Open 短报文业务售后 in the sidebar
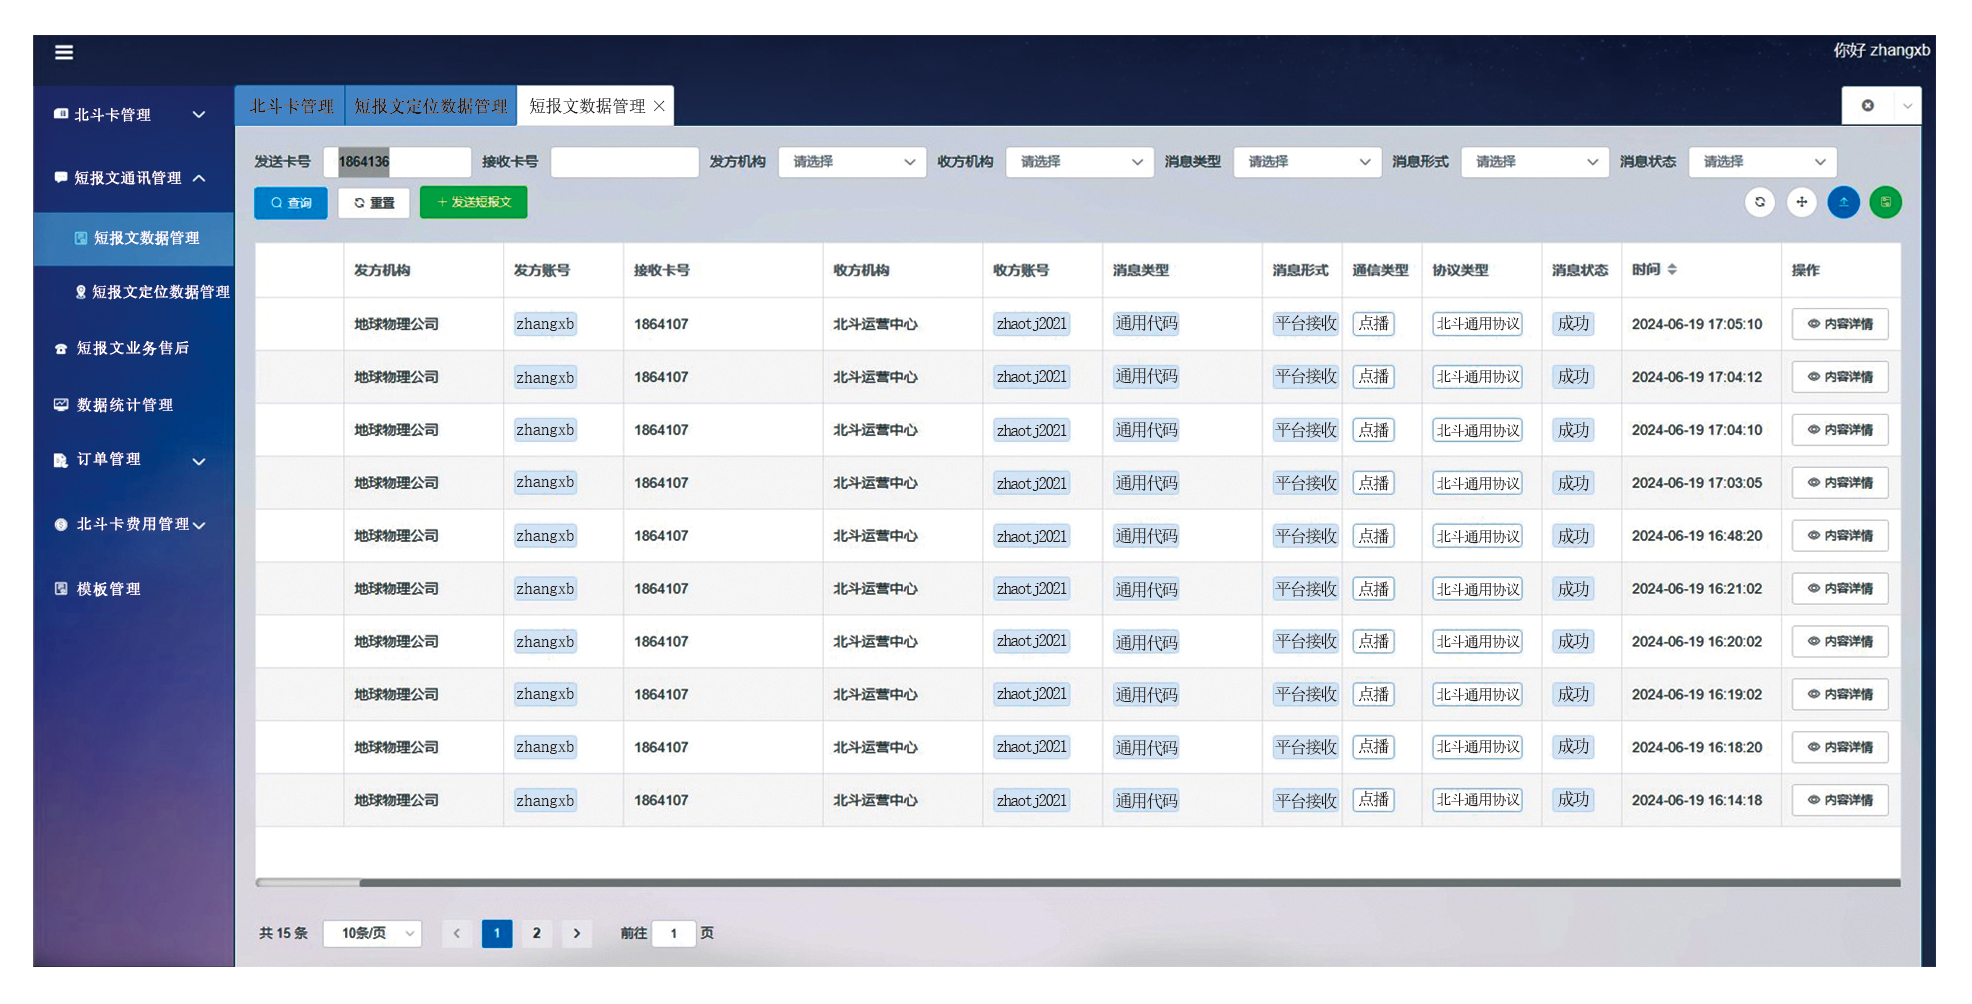This screenshot has width=1972, height=1004. [132, 348]
